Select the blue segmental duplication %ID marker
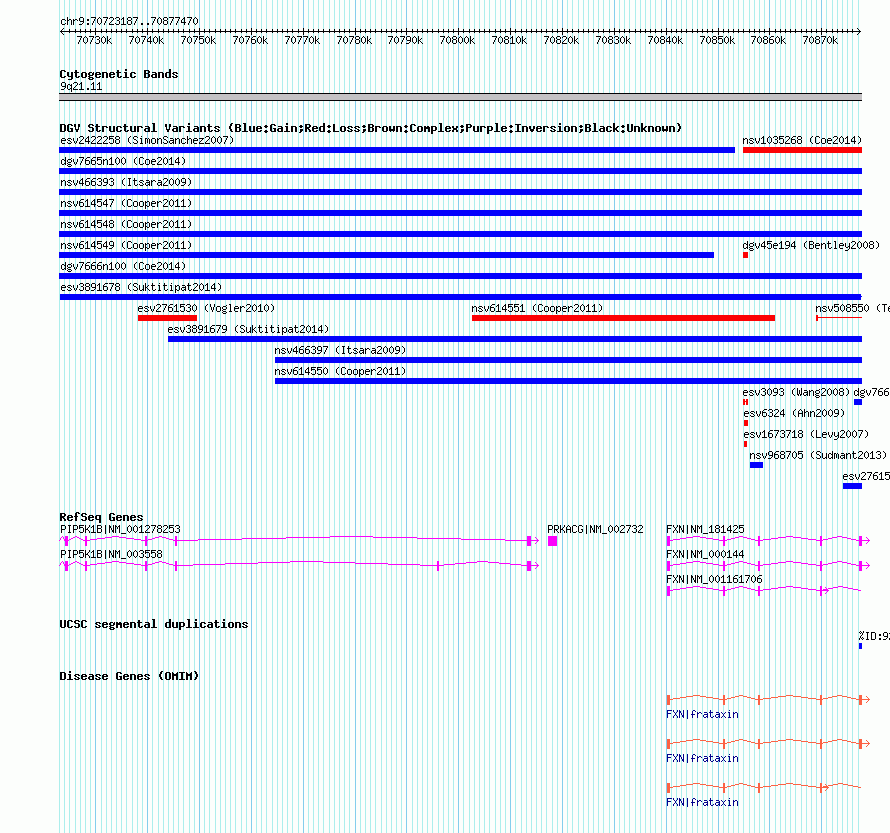 (x=860, y=646)
